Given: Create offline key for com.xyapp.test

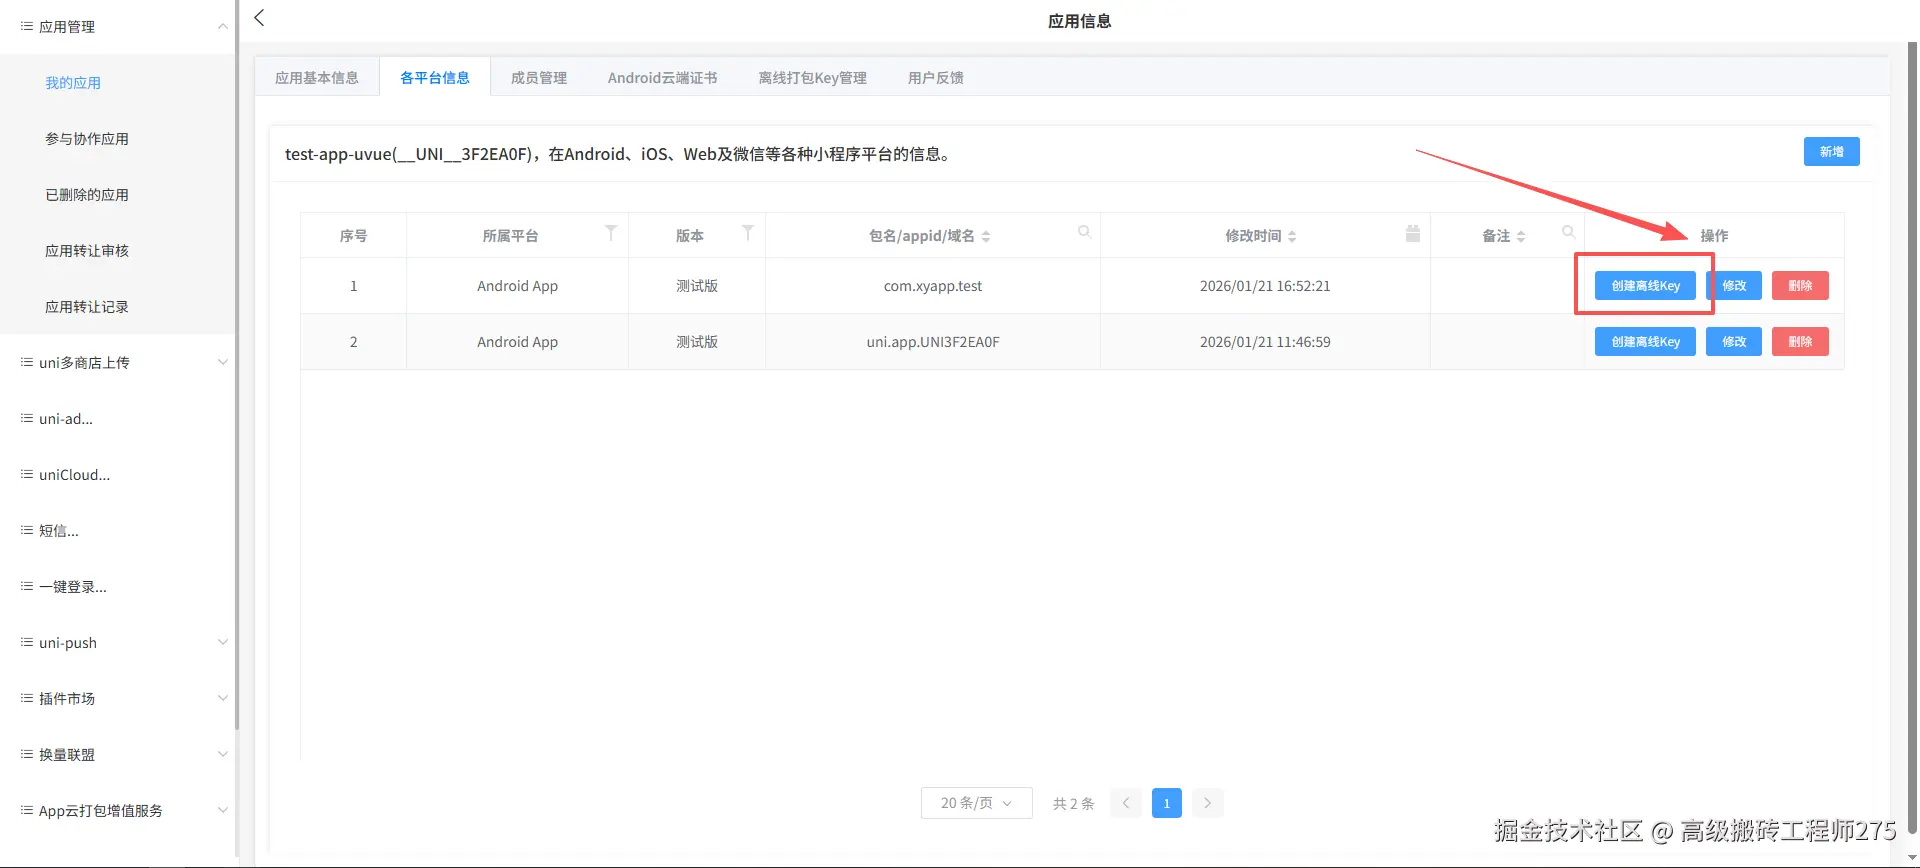Looking at the screenshot, I should 1645,286.
